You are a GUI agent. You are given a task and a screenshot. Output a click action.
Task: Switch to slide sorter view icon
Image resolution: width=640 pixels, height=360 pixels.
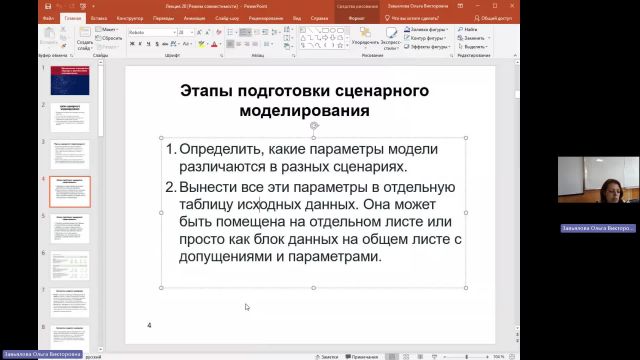click(x=406, y=357)
